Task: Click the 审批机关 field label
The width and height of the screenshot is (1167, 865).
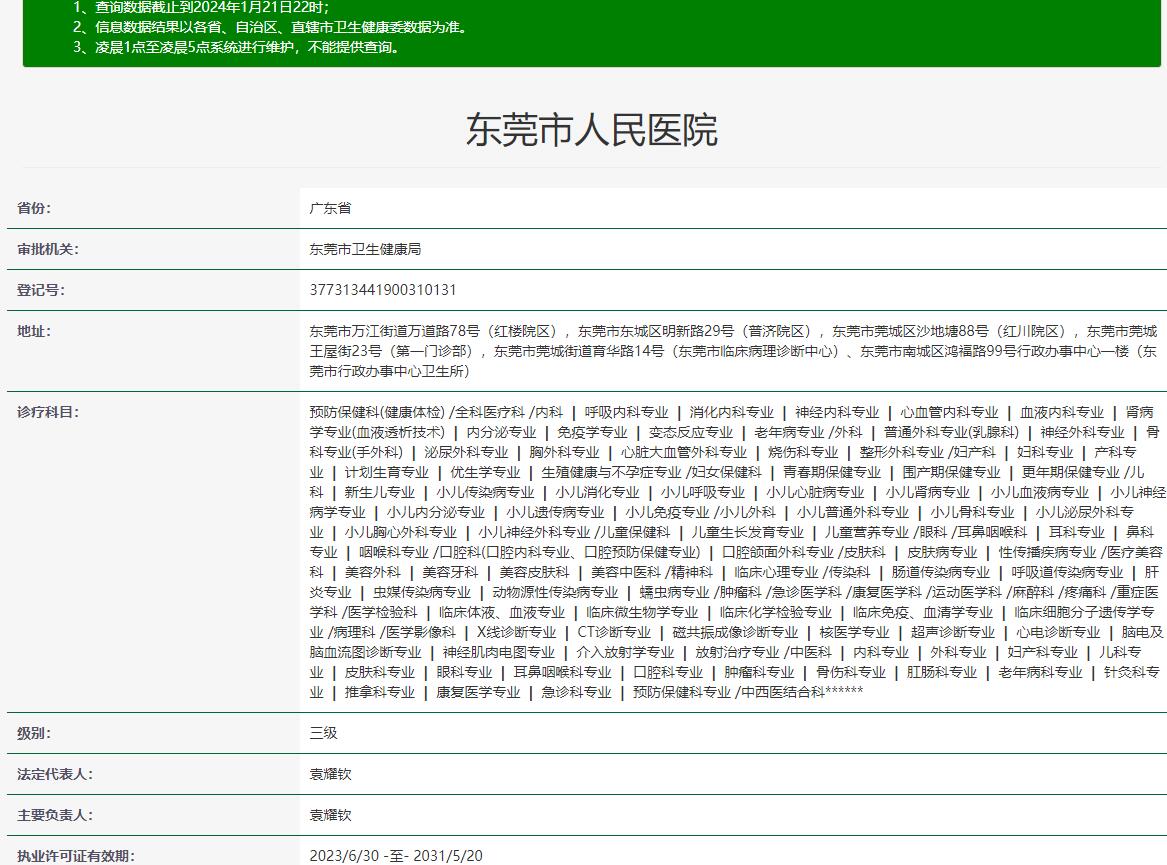Action: point(47,250)
